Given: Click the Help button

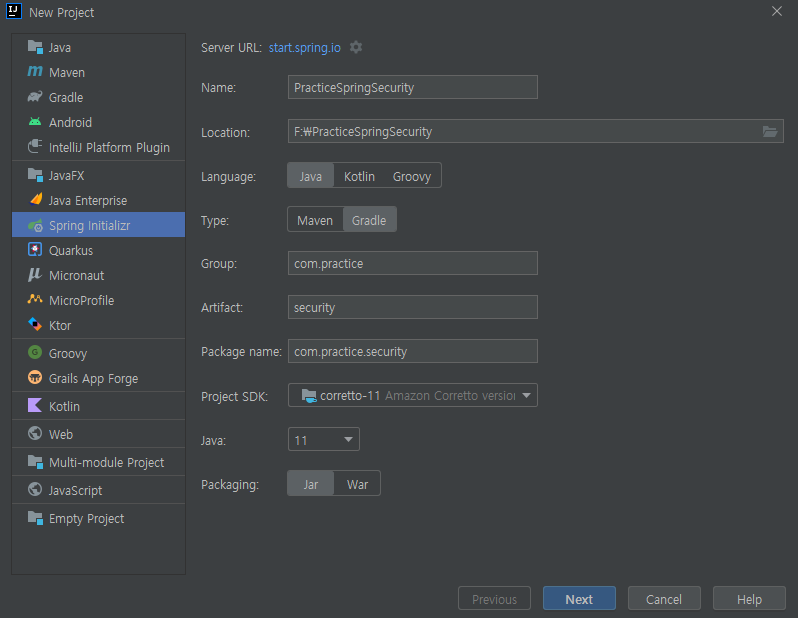Looking at the screenshot, I should pyautogui.click(x=749, y=599).
